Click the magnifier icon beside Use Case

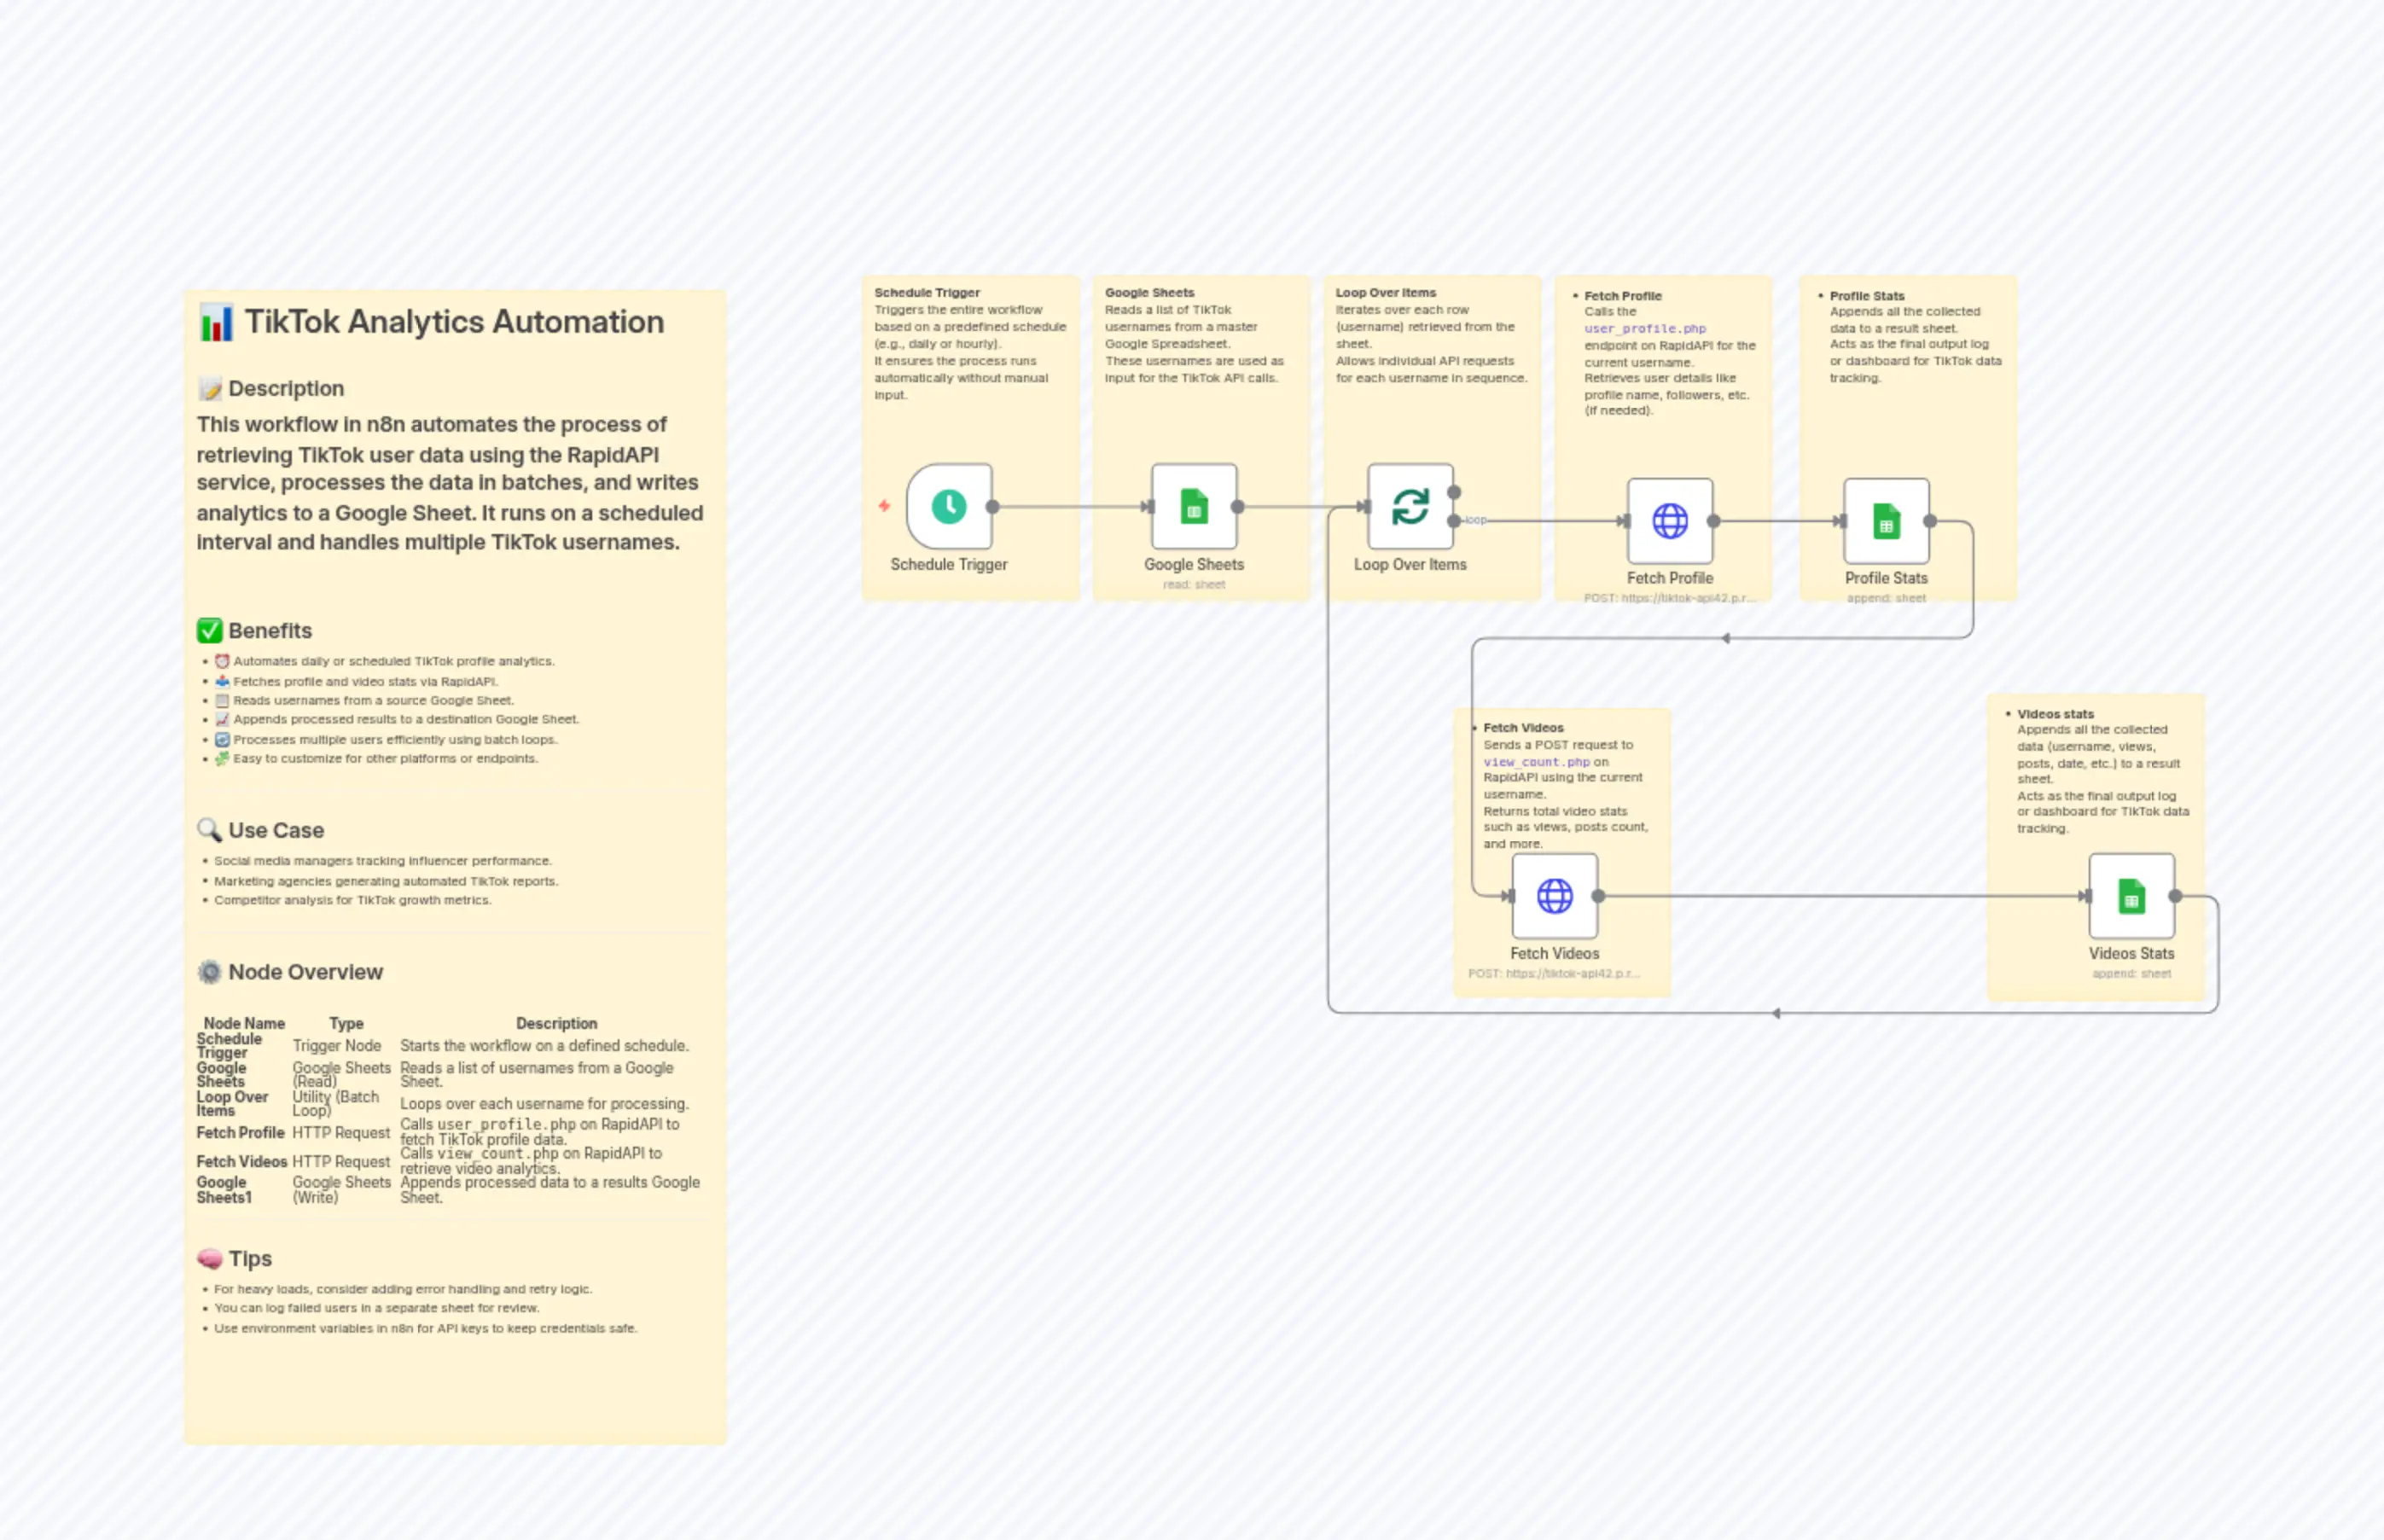[210, 829]
